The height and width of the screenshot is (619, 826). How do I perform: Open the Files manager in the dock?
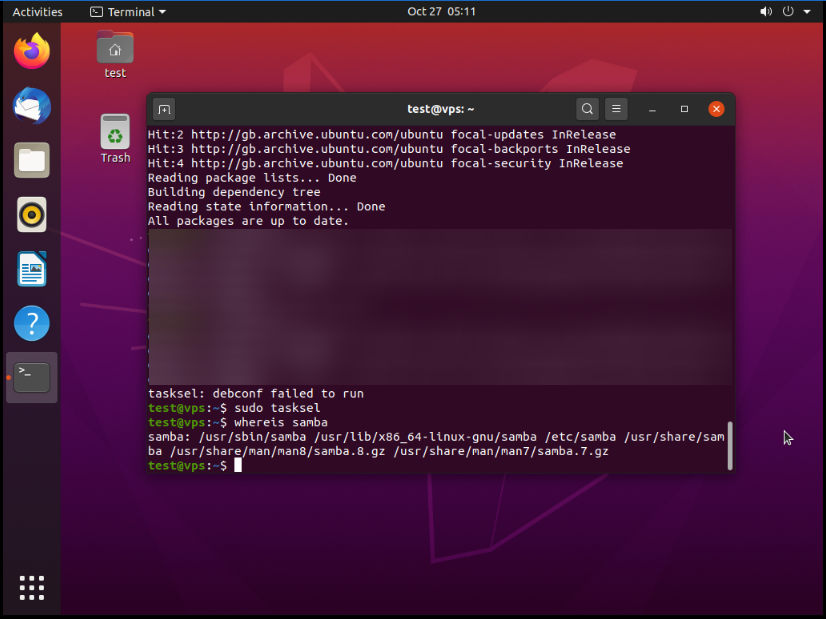[x=32, y=160]
